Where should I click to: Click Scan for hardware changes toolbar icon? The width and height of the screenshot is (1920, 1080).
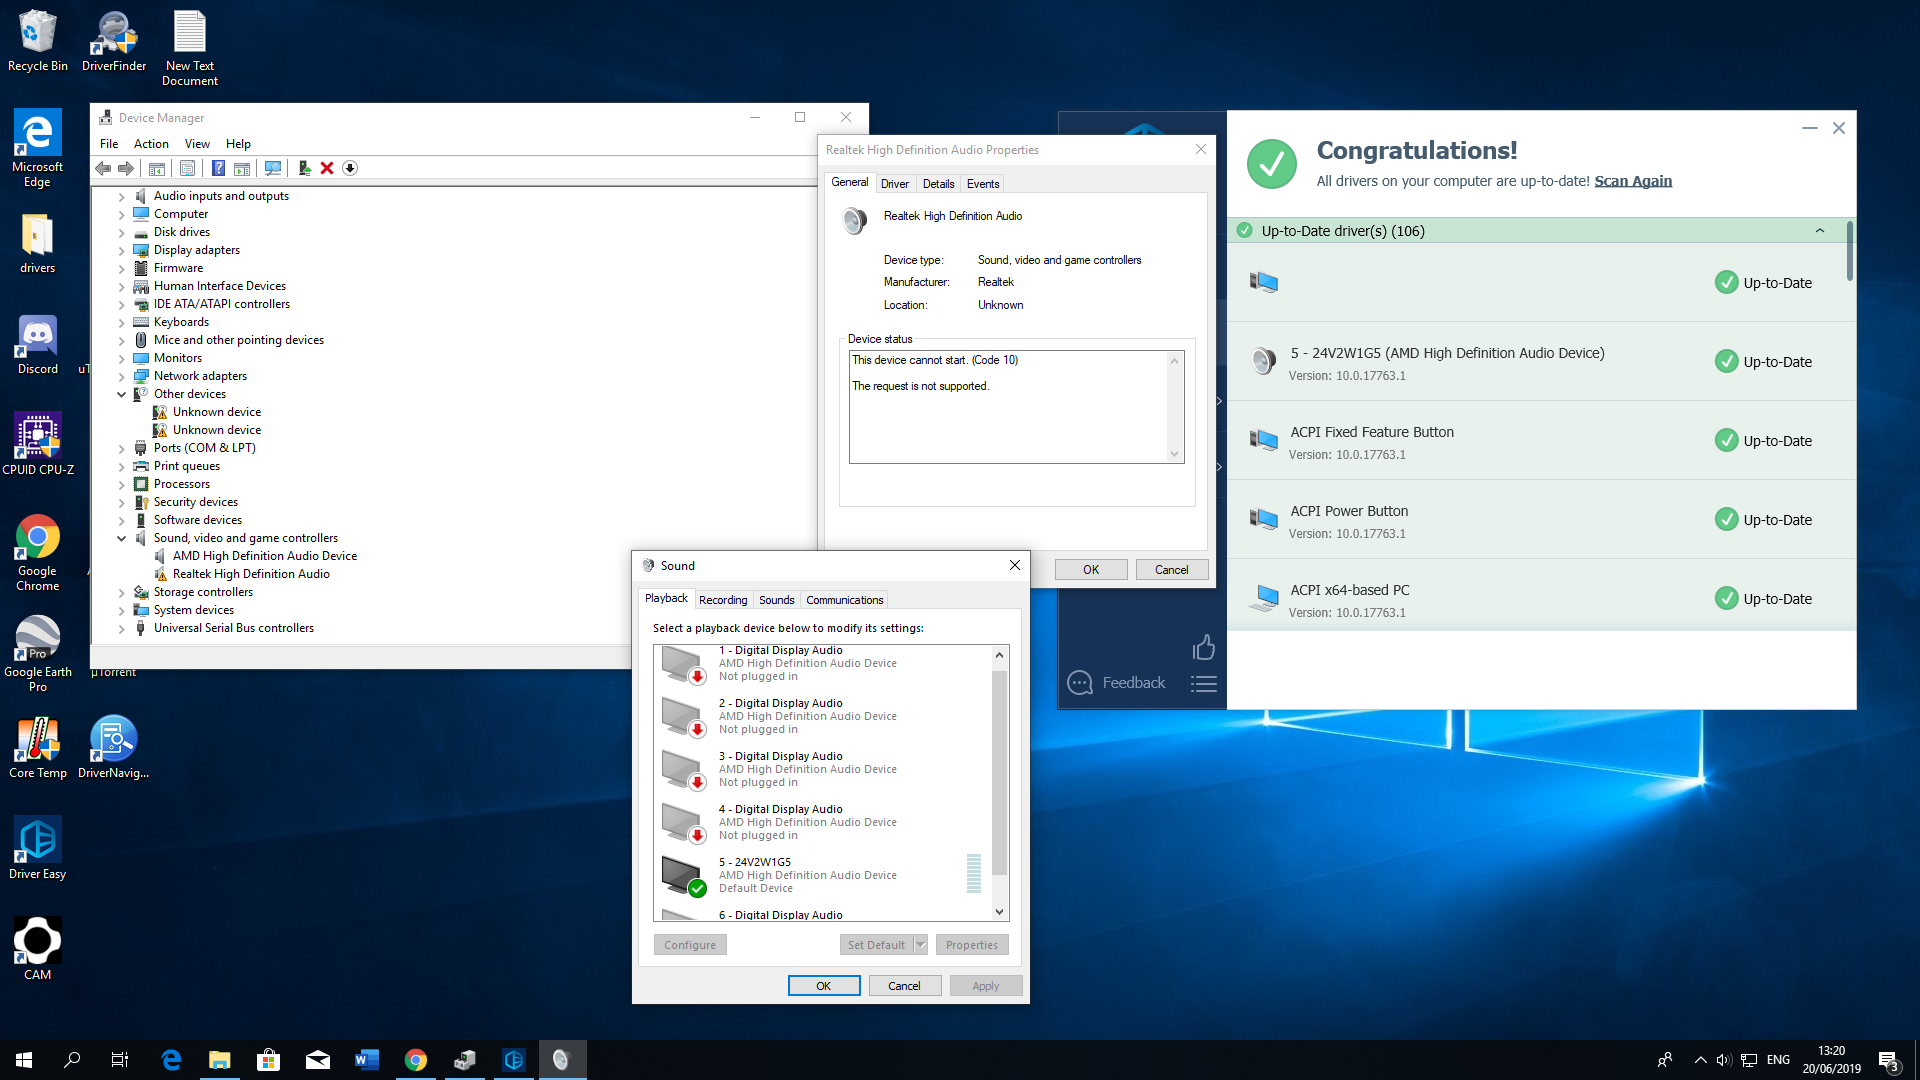point(273,168)
